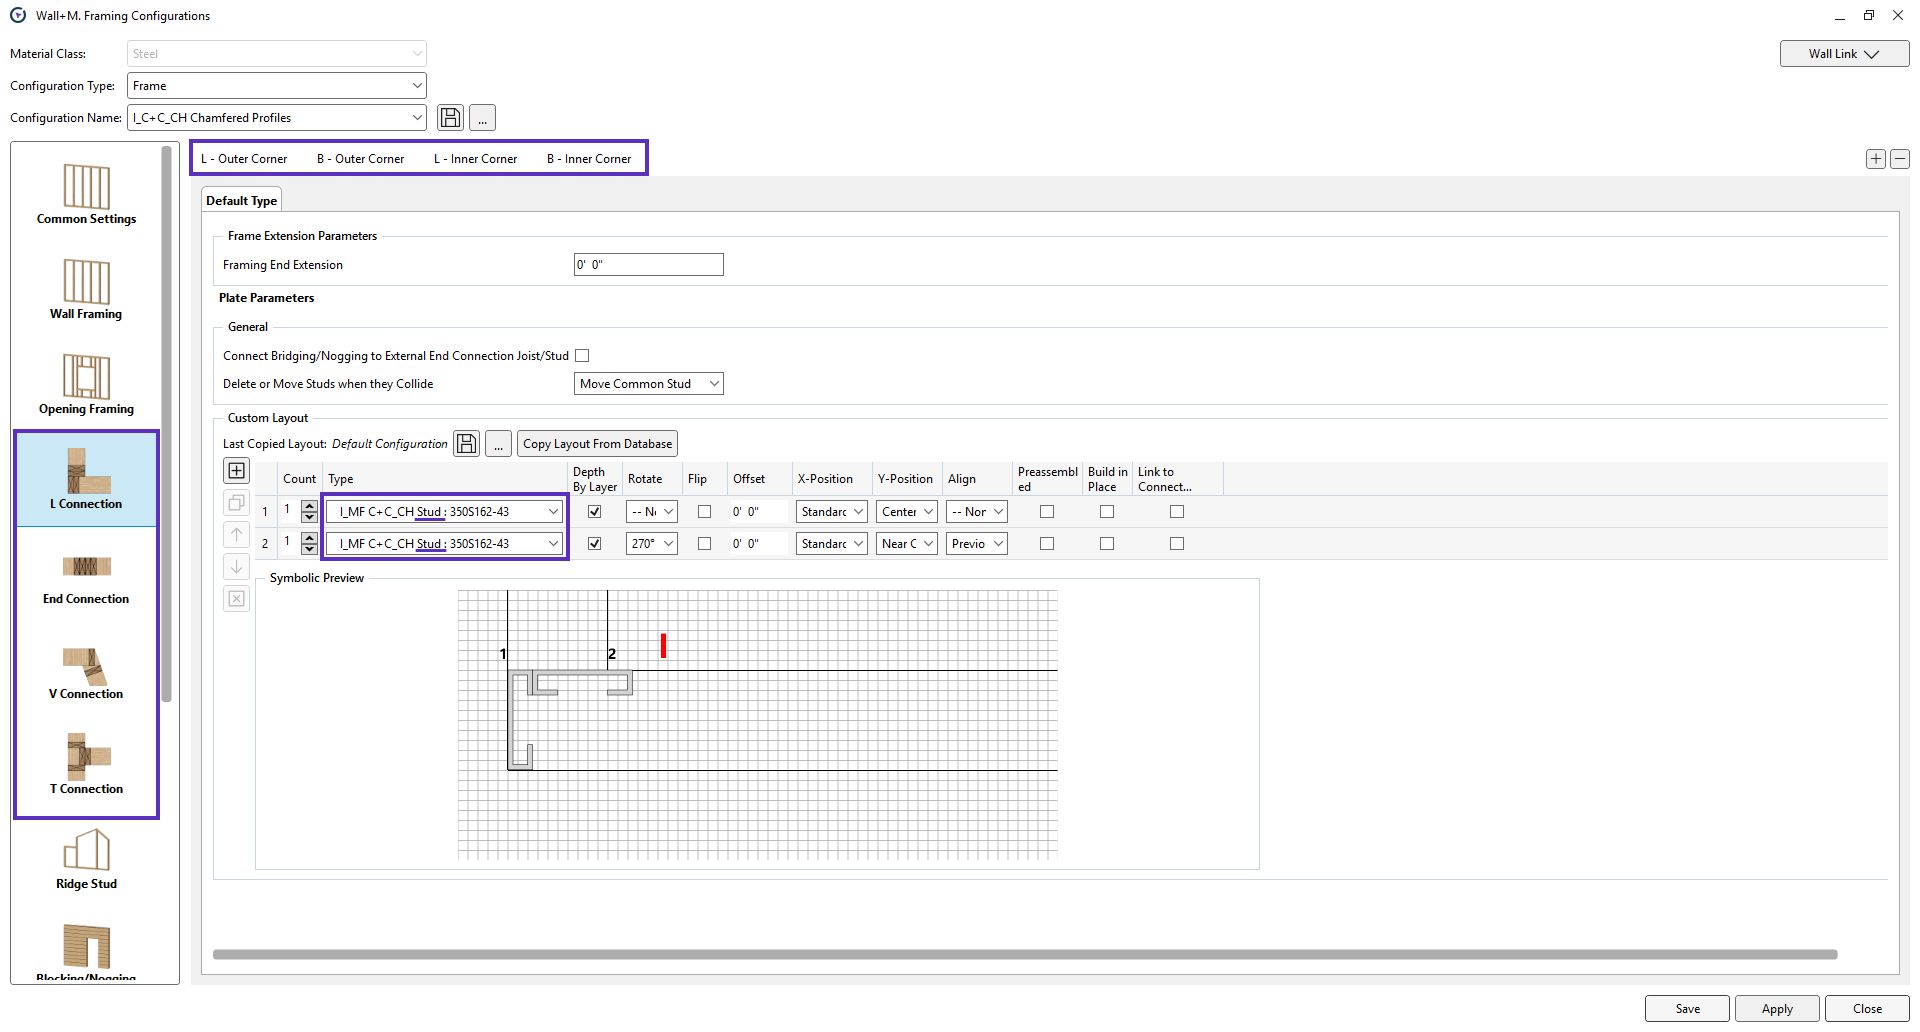Click Copy Layout From Database button
This screenshot has width=1920, height=1032.
coord(597,444)
